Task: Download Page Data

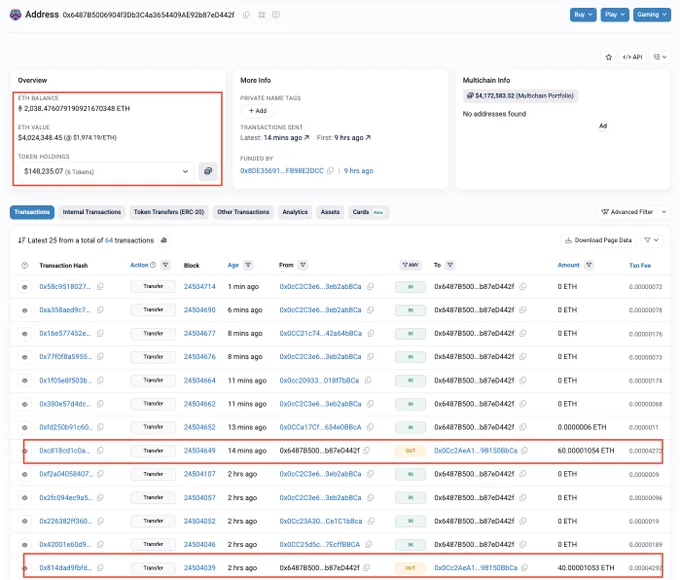Action: (x=598, y=240)
